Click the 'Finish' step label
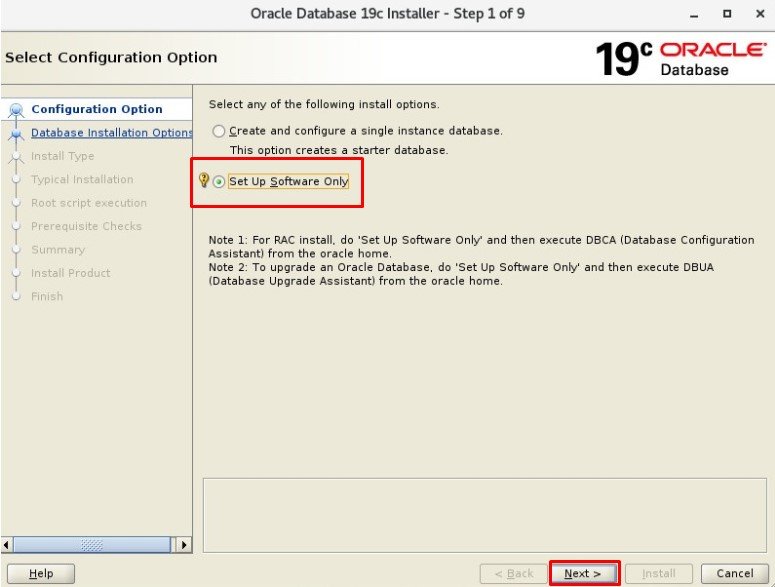This screenshot has width=775, height=587. coord(47,296)
